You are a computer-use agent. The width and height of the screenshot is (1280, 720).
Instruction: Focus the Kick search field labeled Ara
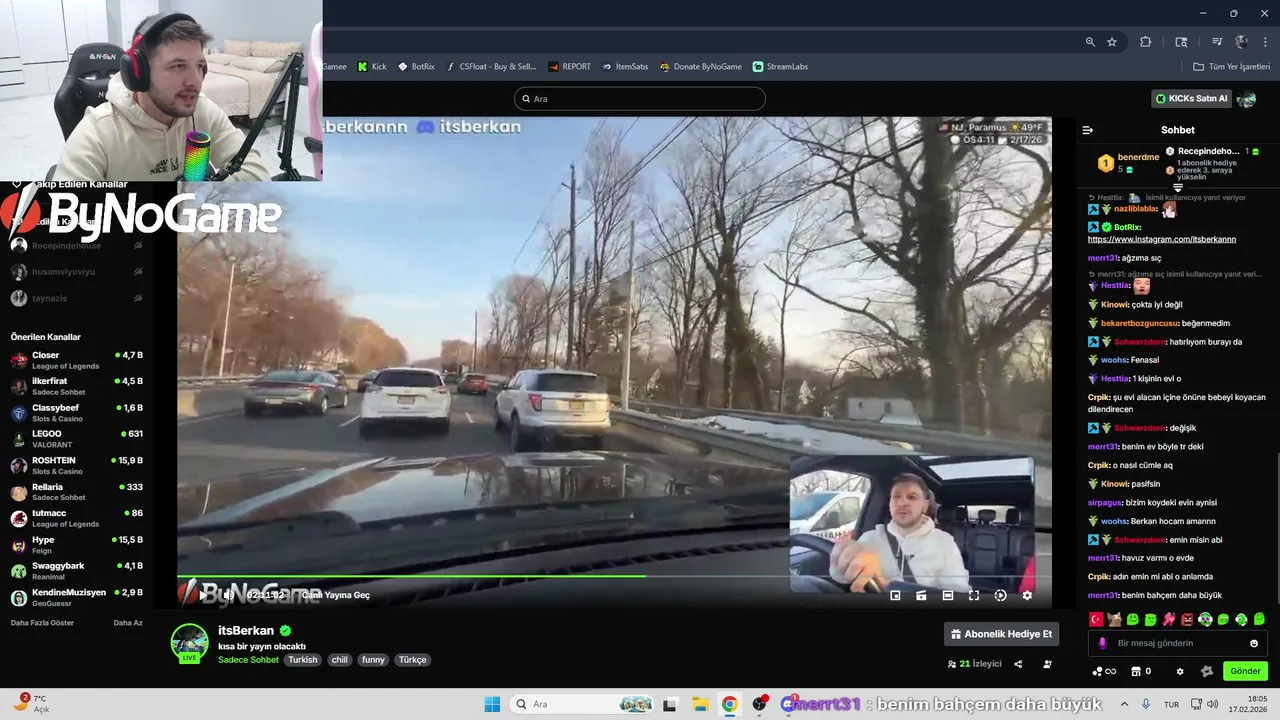tap(640, 99)
